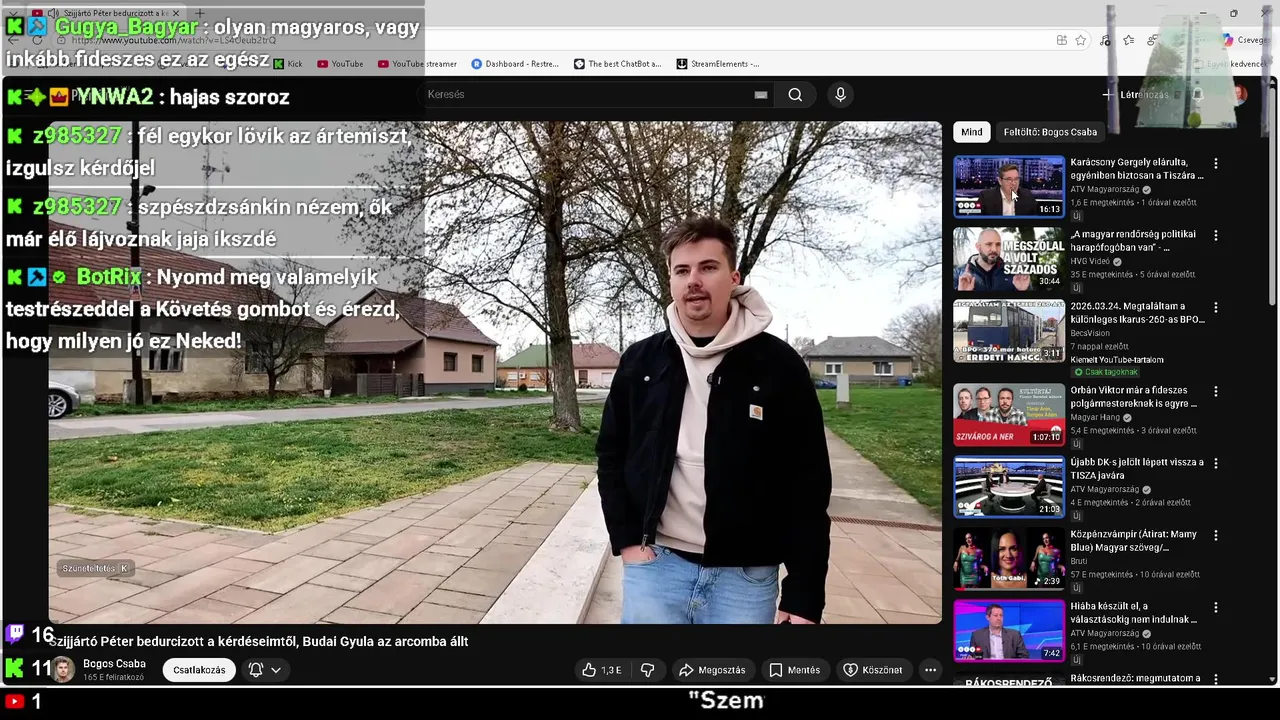The height and width of the screenshot is (720, 1280).
Task: Open Bogos Csaba channel avatar
Action: (63, 670)
